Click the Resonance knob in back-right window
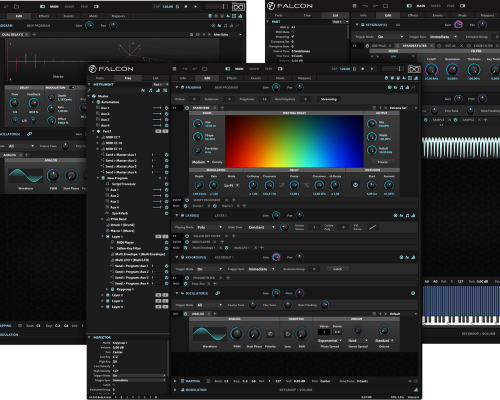This screenshot has width=500, height=400. click(452, 70)
